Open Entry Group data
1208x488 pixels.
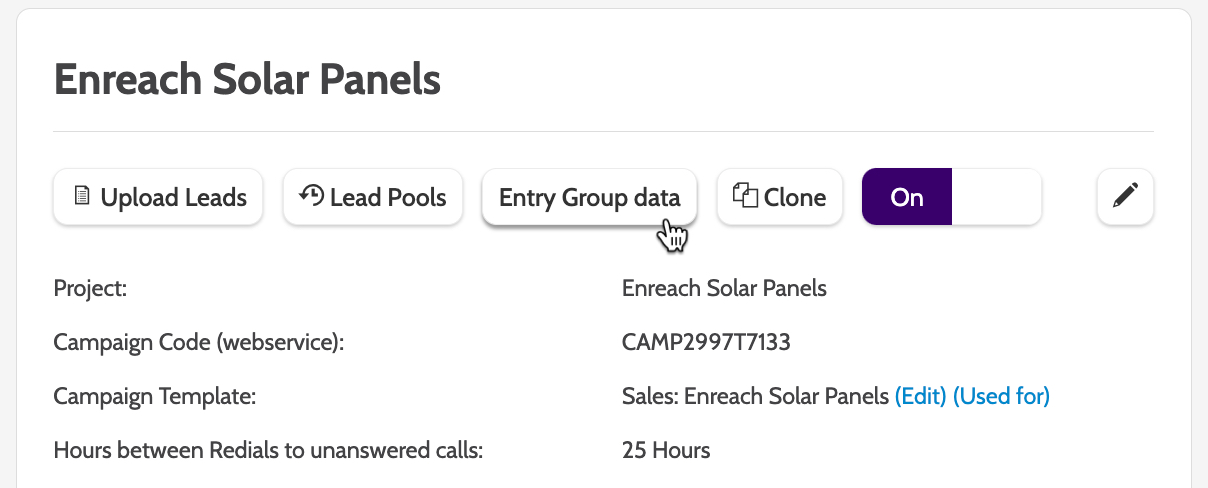point(589,197)
